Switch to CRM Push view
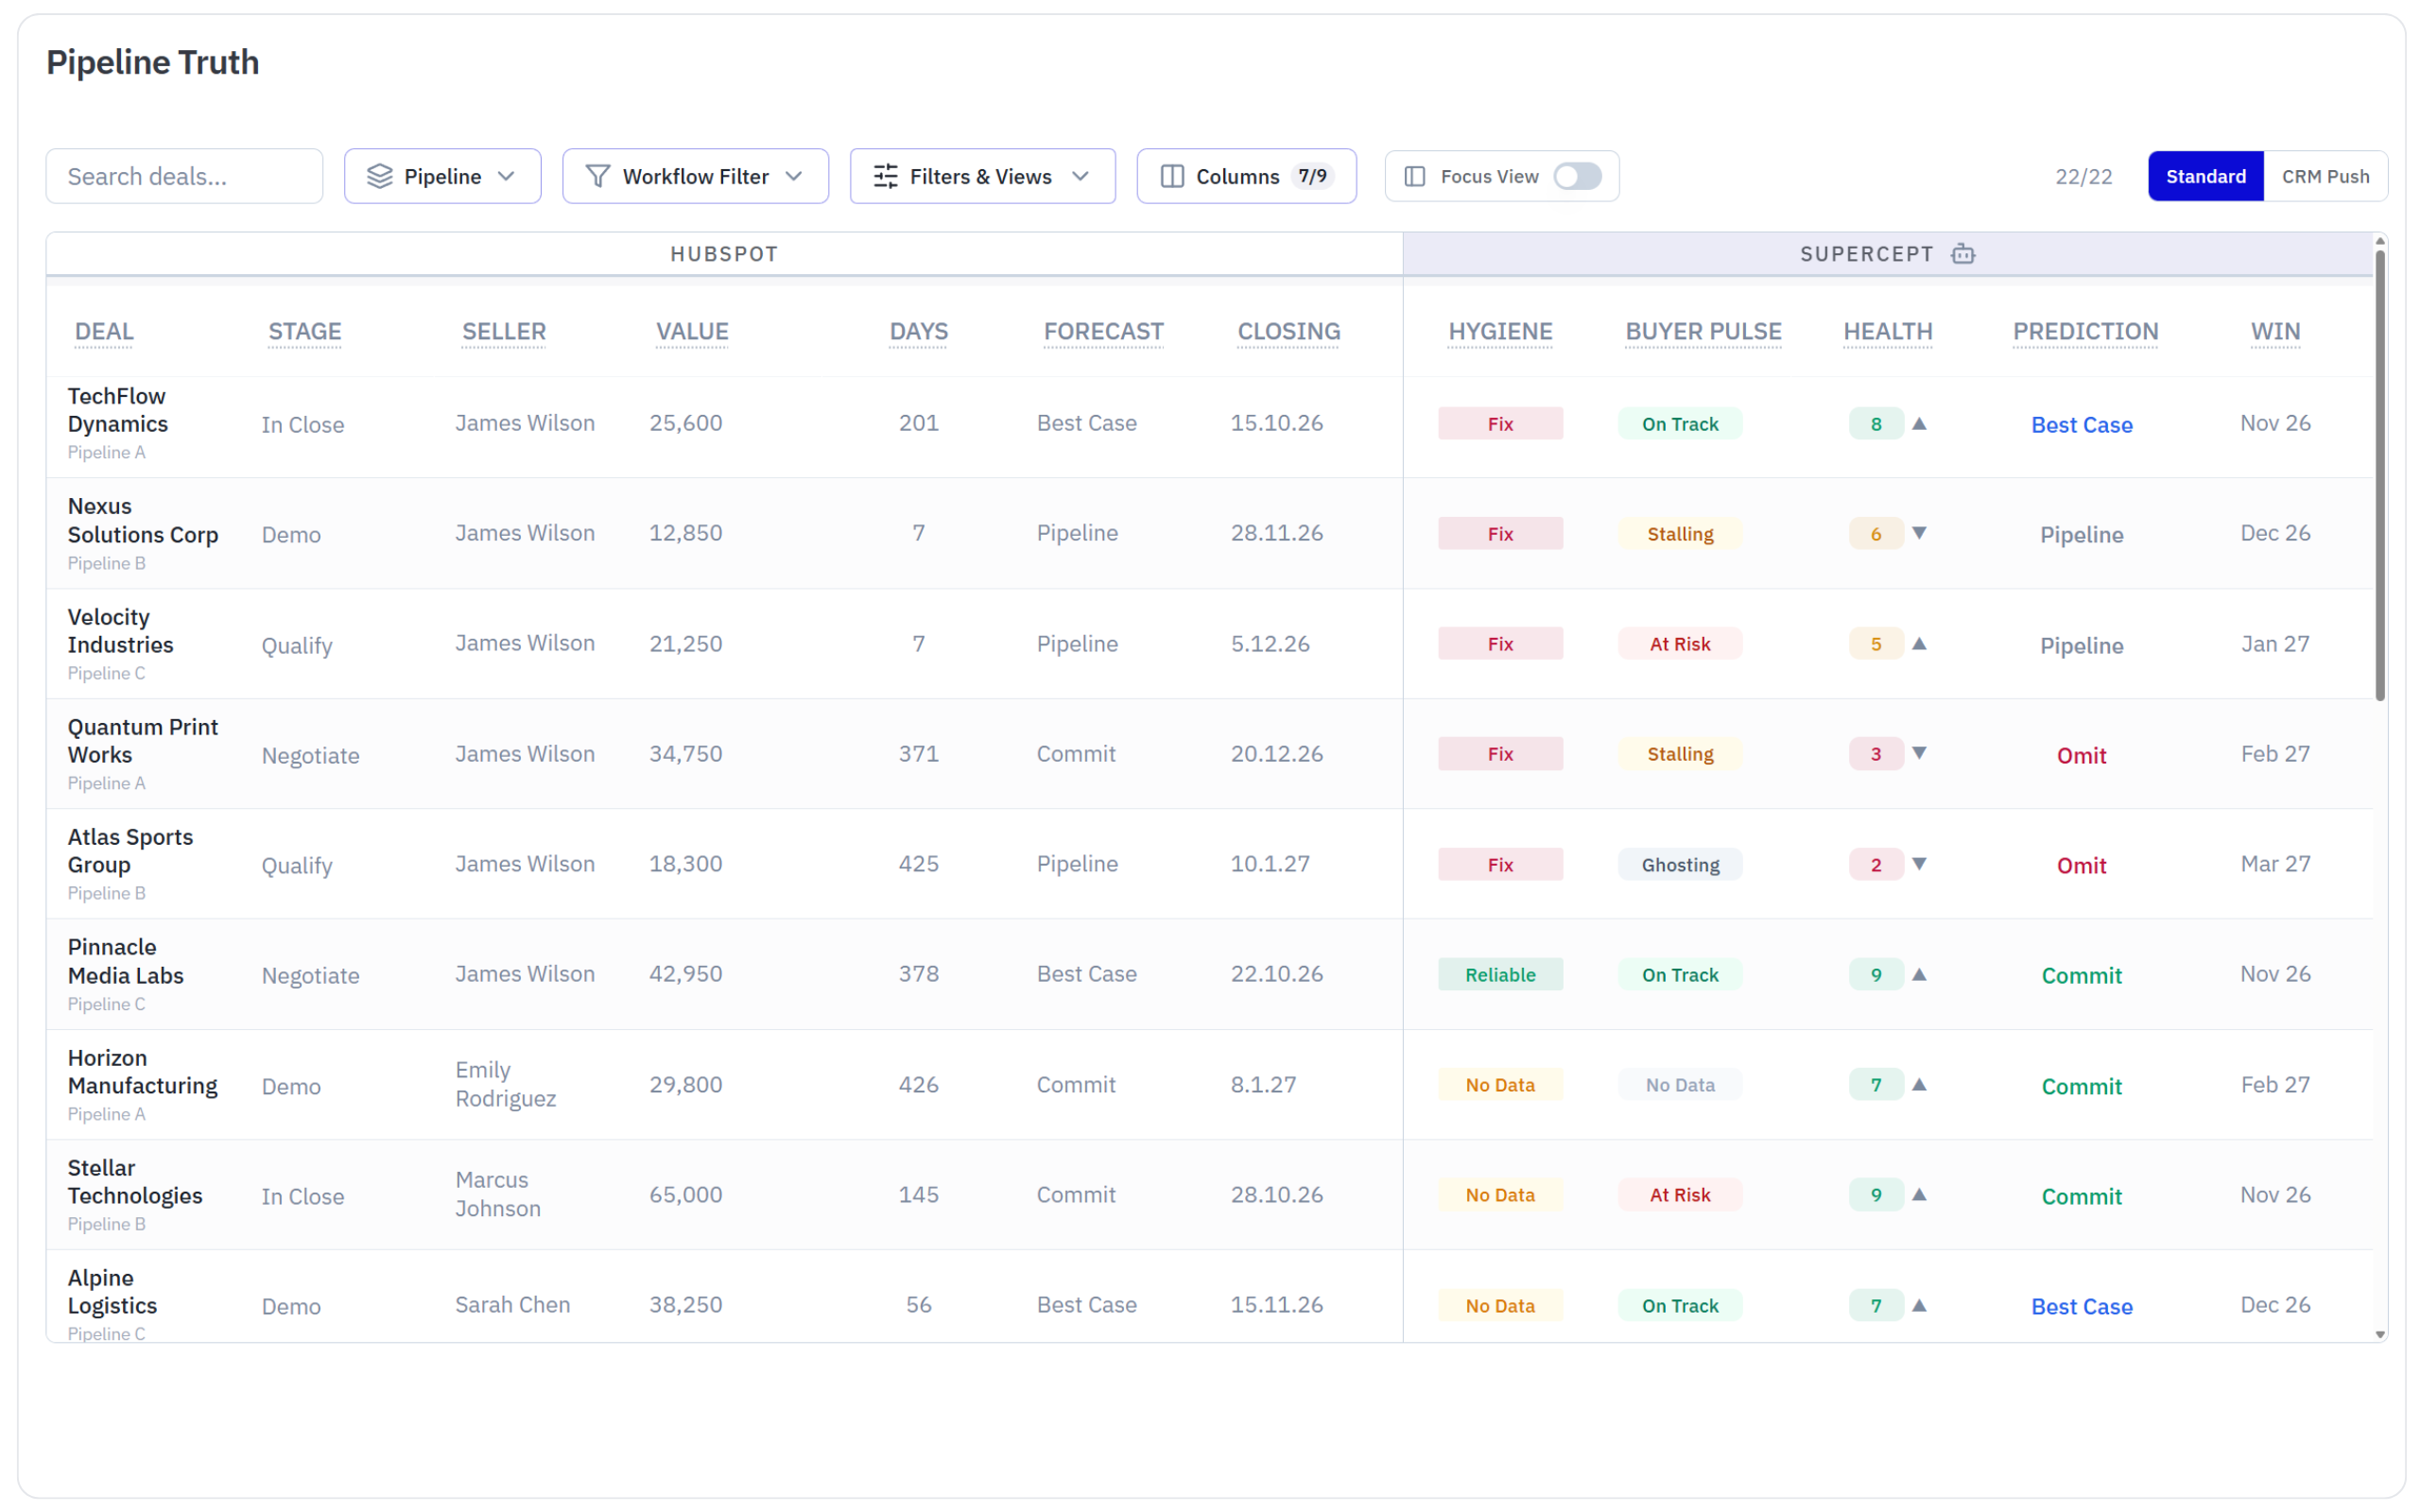 [2325, 176]
